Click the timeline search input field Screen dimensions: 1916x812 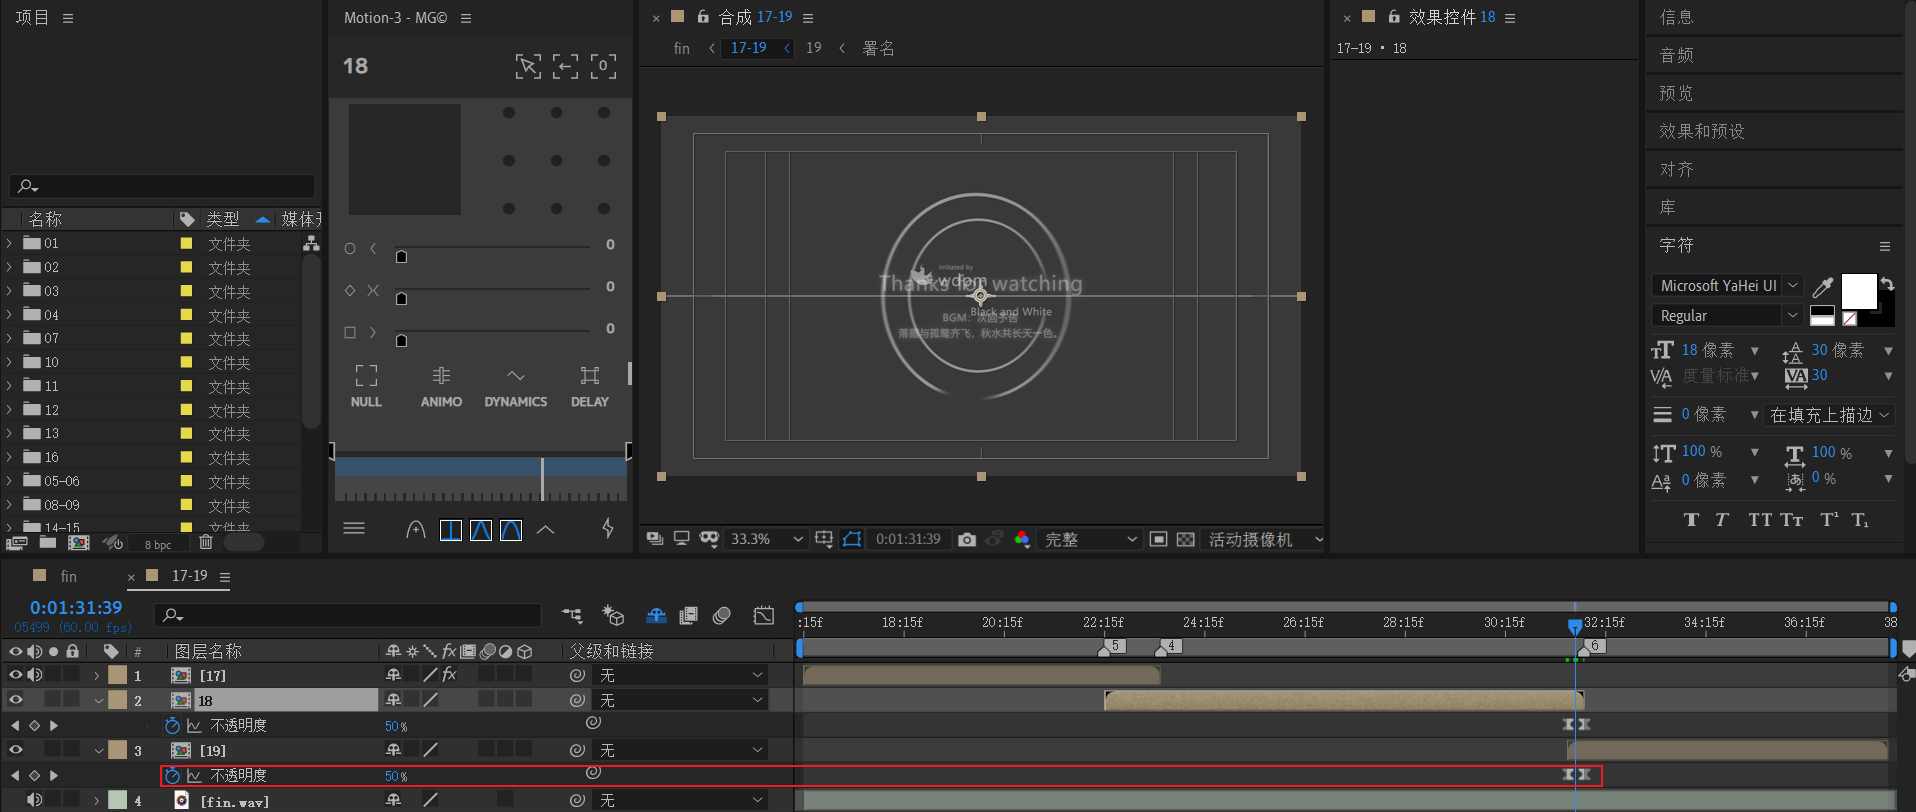[x=347, y=615]
